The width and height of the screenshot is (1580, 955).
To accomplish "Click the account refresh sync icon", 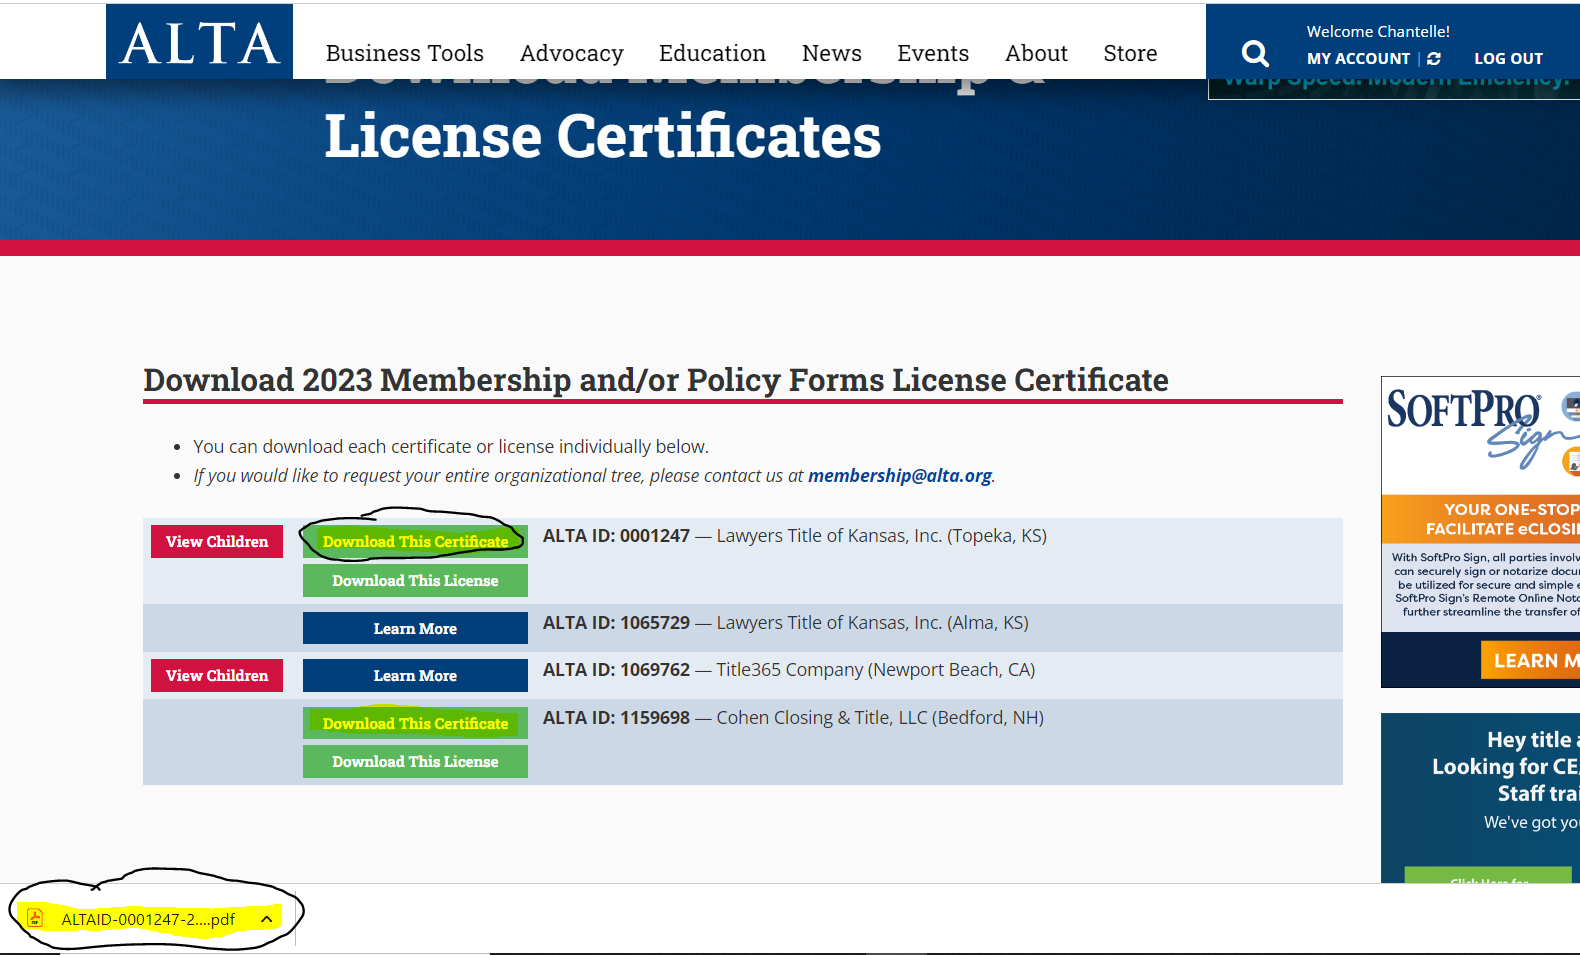I will coord(1434,59).
